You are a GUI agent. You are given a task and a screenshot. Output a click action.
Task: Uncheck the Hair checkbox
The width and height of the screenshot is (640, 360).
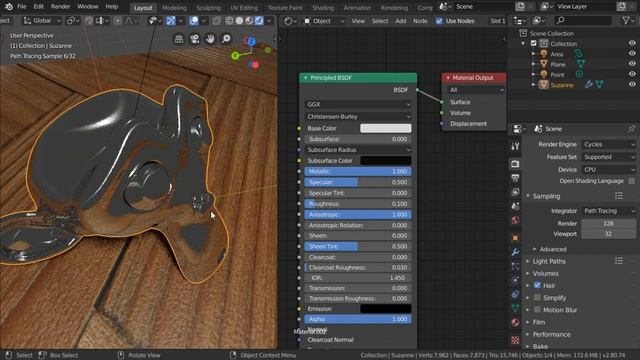[537, 285]
